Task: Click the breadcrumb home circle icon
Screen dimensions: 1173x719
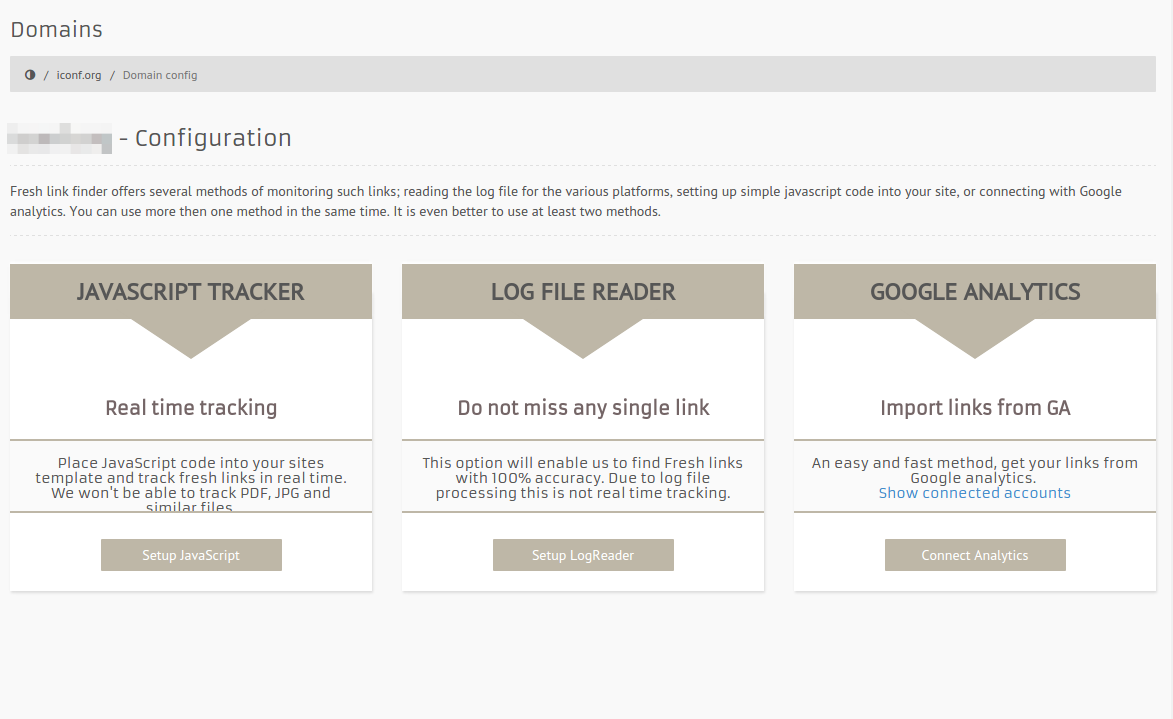Action: 30,75
